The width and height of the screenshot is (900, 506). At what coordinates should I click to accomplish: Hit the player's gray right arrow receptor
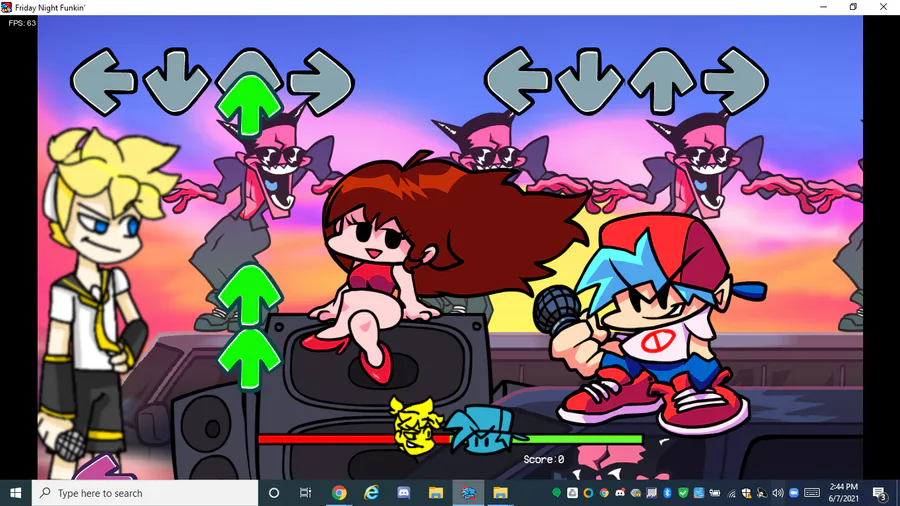click(735, 81)
